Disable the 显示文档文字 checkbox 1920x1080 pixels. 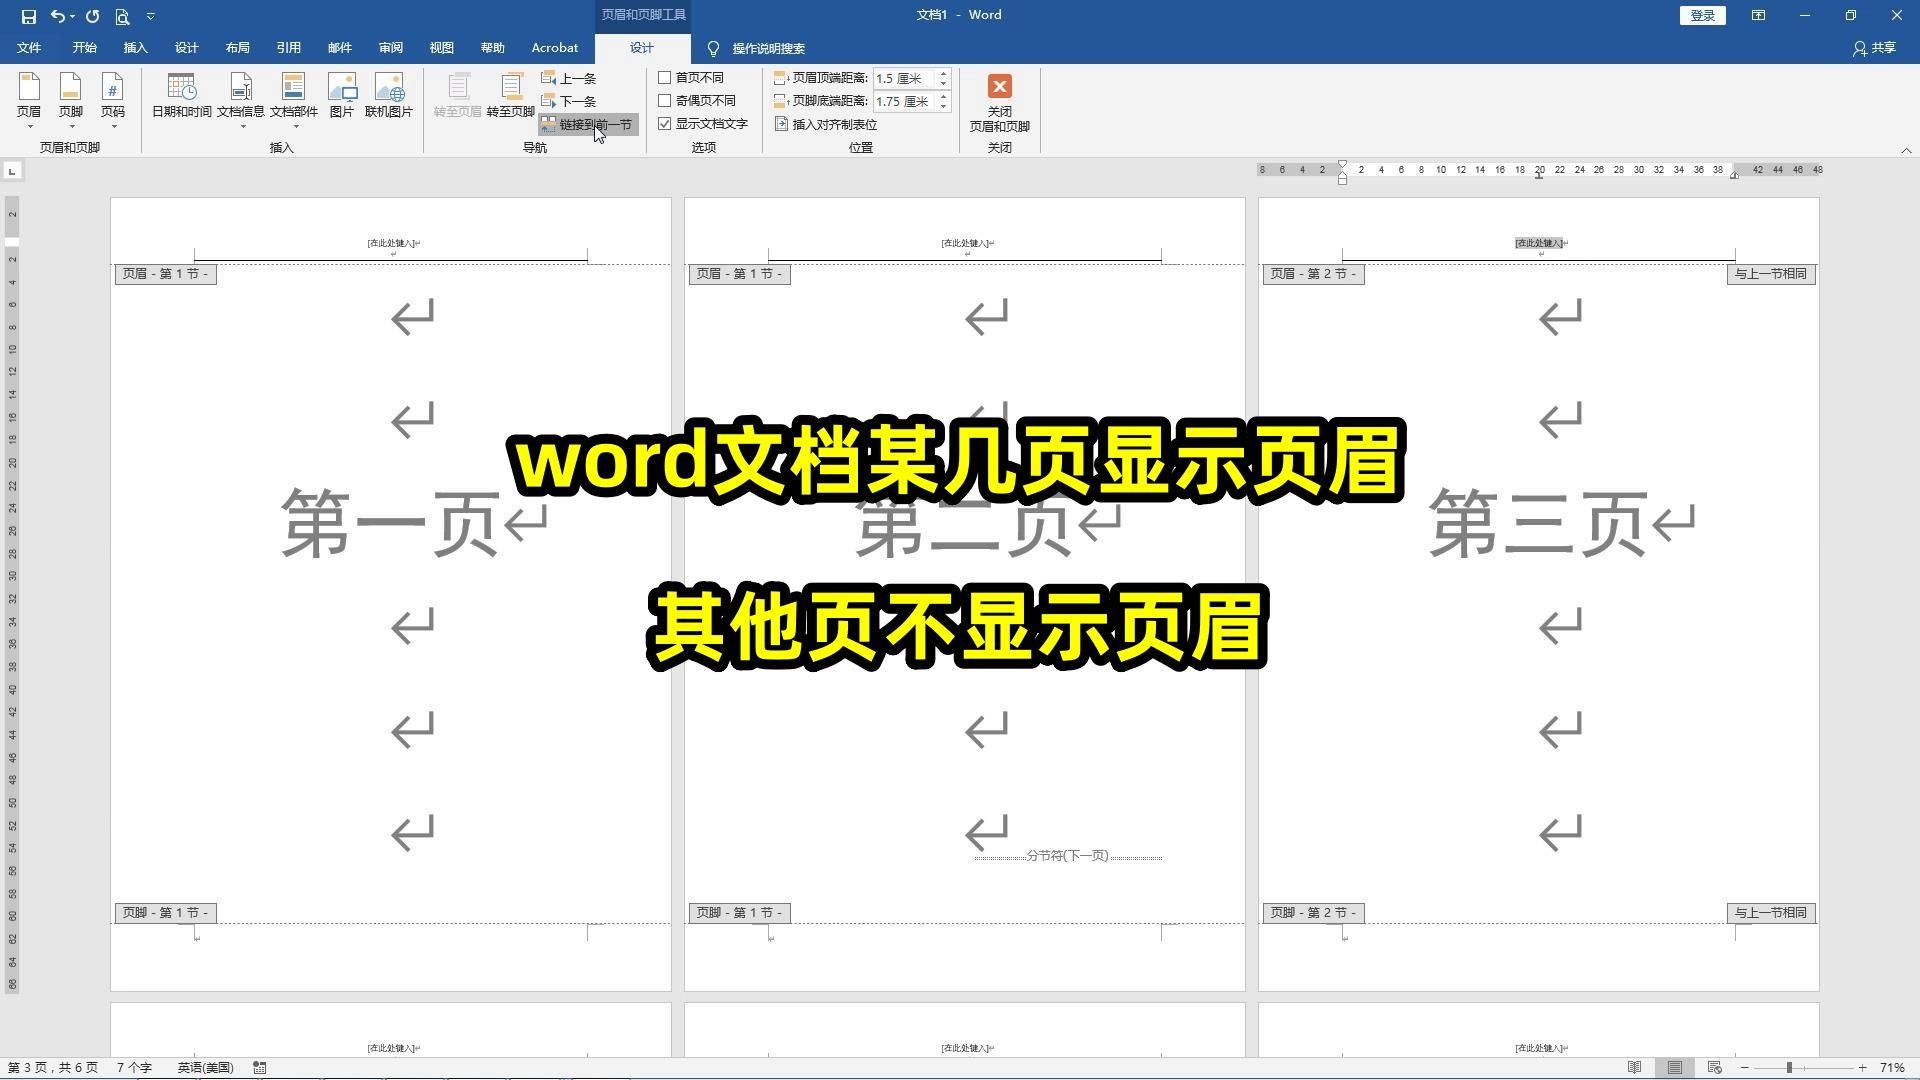click(665, 123)
